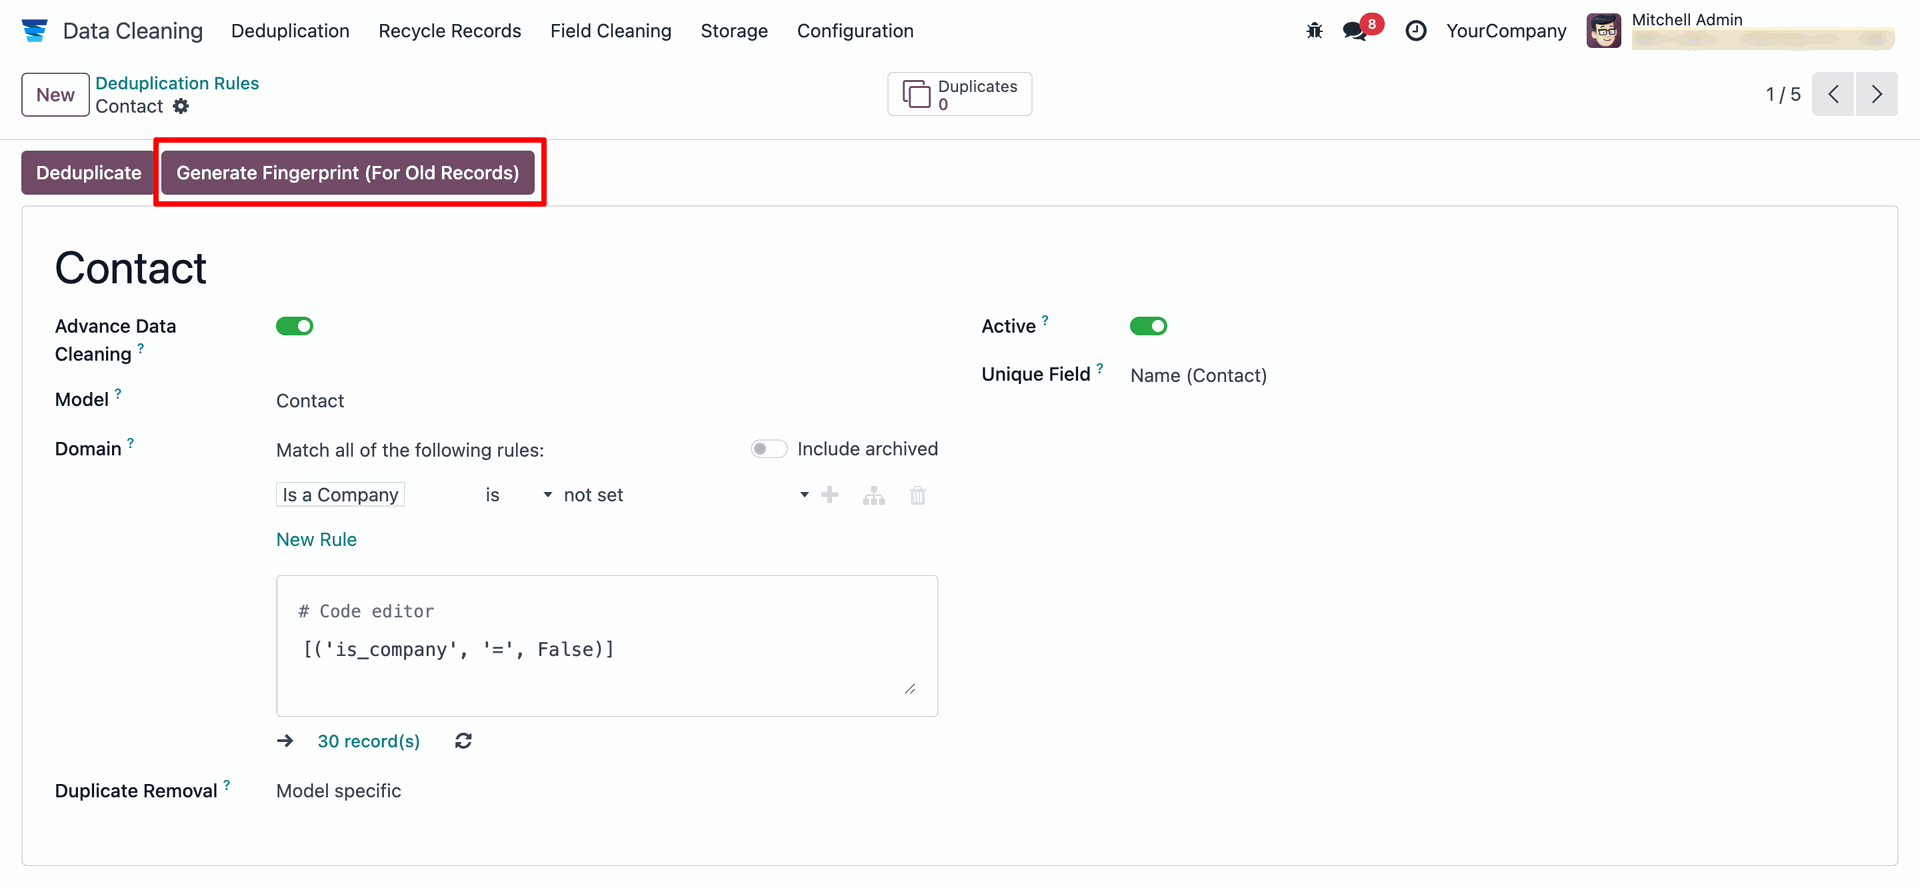
Task: Open the chat messages icon
Action: 1356,31
